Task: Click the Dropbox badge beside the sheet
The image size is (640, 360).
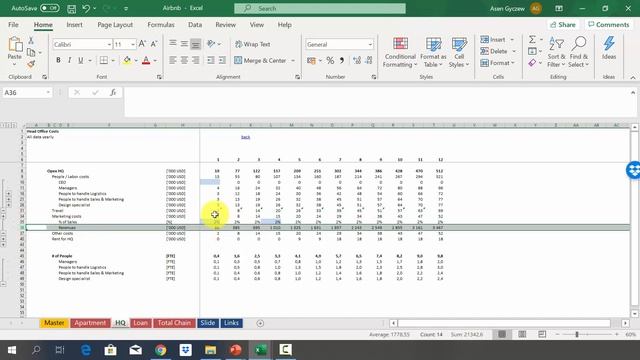Action: coord(633,170)
